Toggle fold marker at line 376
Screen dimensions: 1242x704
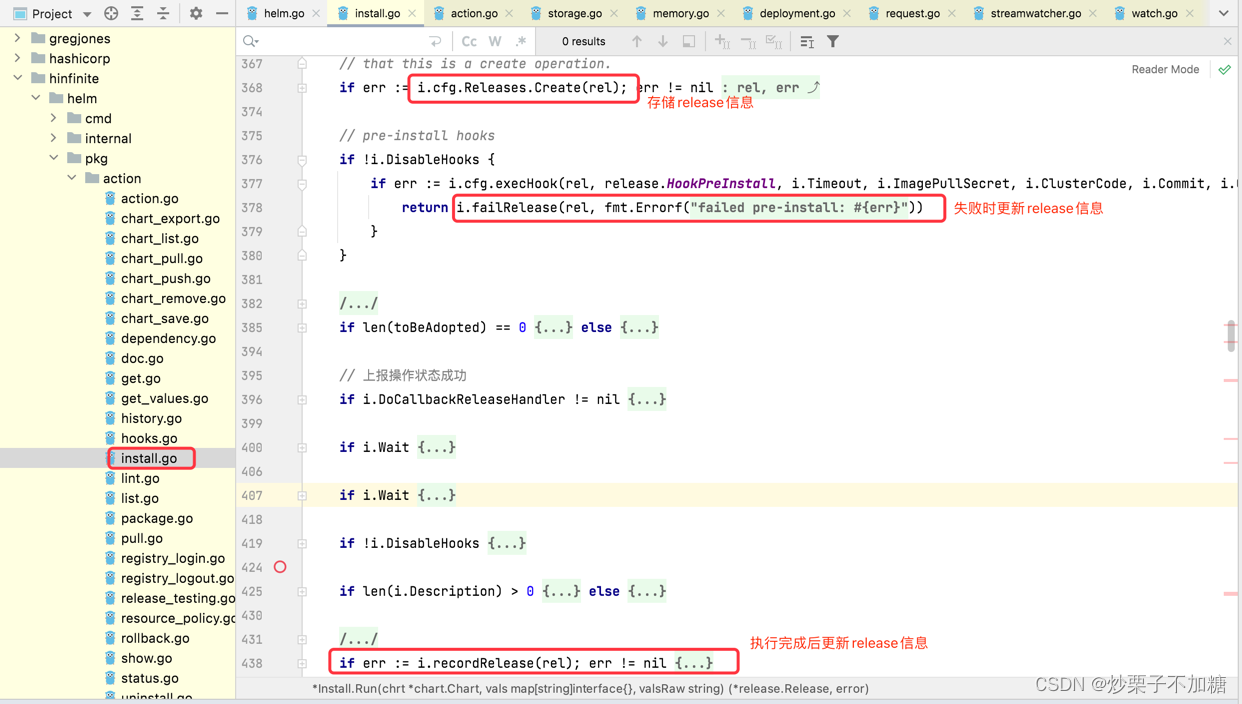[x=302, y=160]
